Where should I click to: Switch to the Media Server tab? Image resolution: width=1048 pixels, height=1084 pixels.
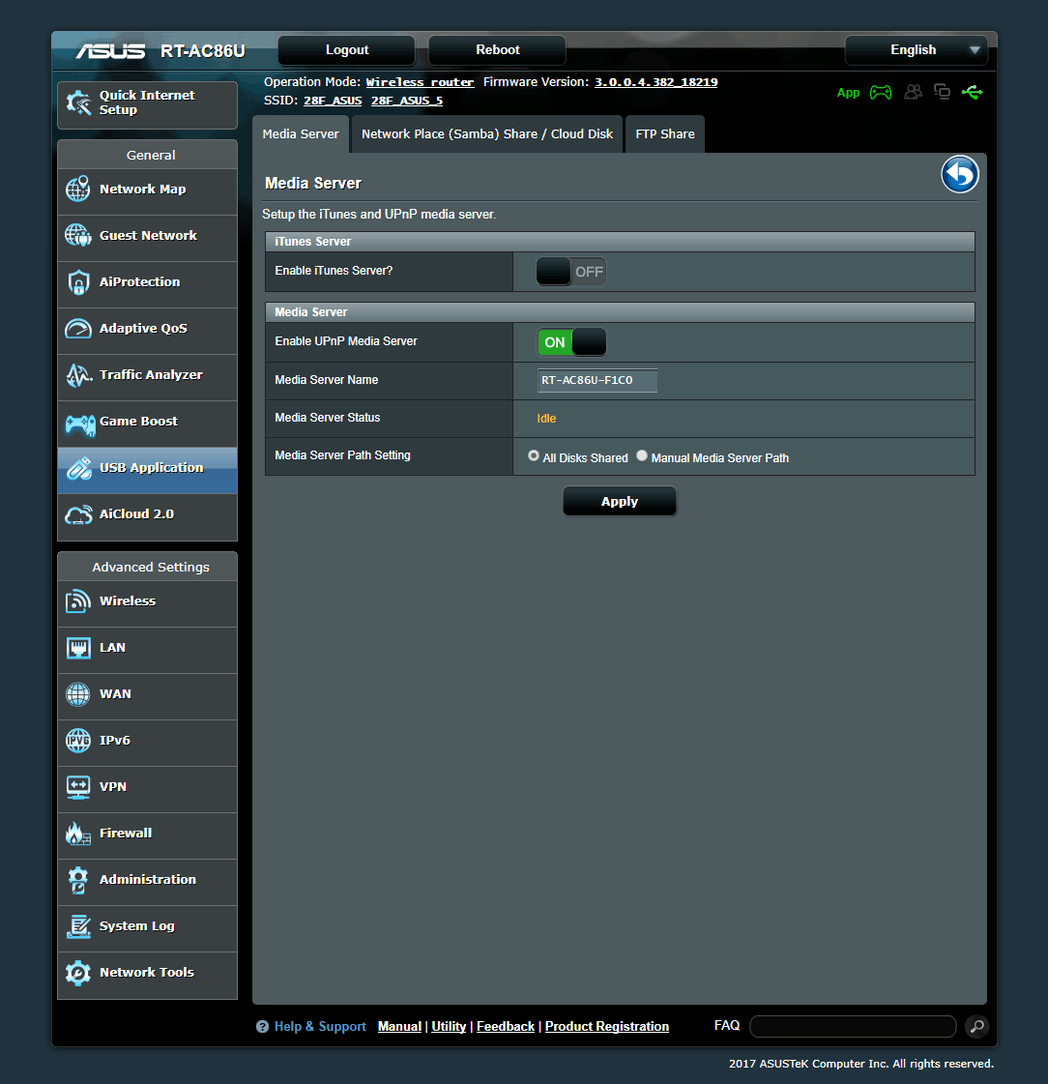pyautogui.click(x=301, y=134)
